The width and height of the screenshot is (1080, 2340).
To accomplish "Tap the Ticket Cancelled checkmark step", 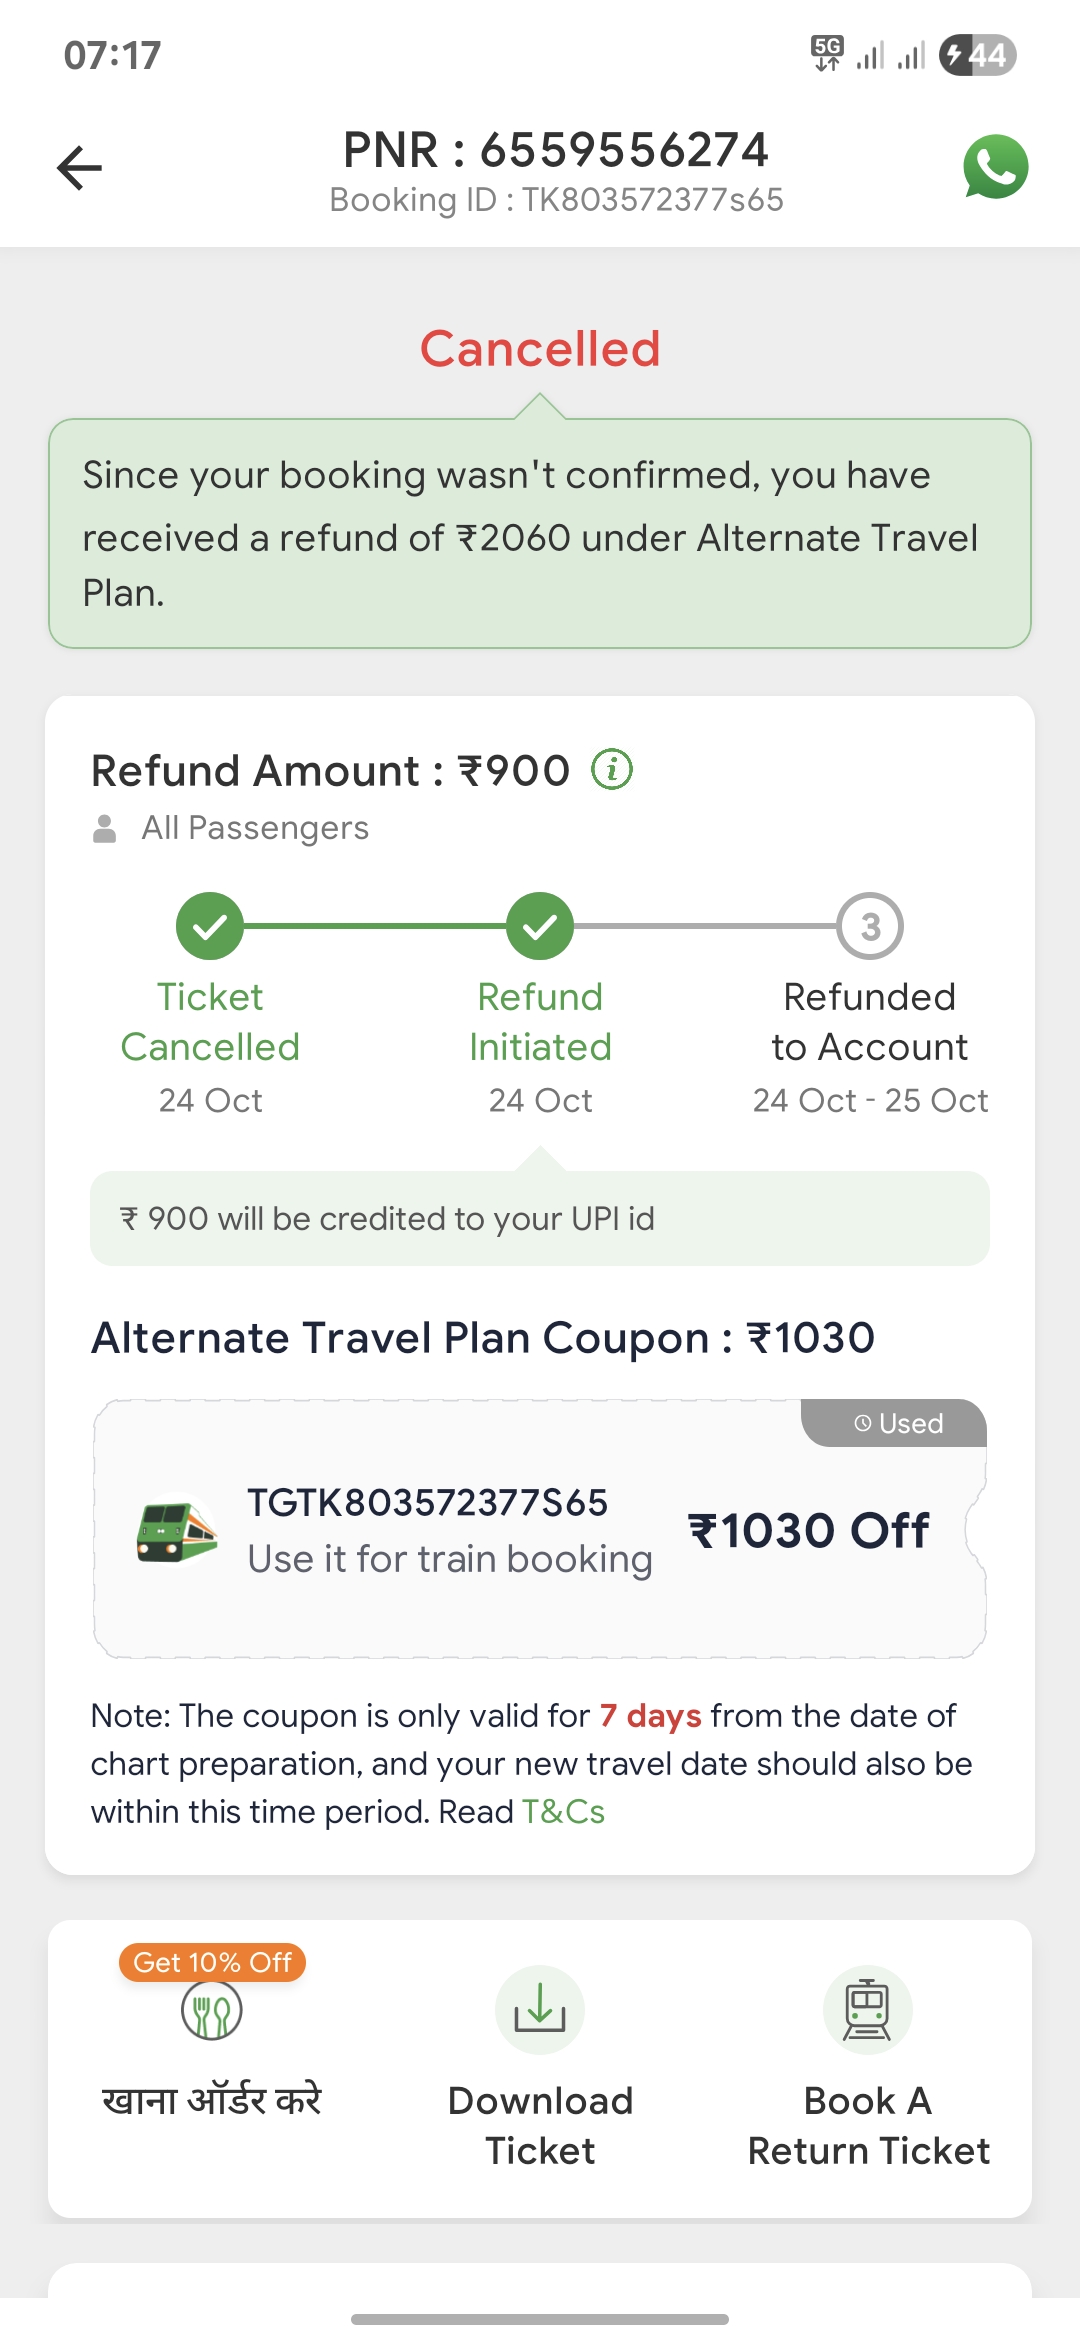I will [x=210, y=926].
